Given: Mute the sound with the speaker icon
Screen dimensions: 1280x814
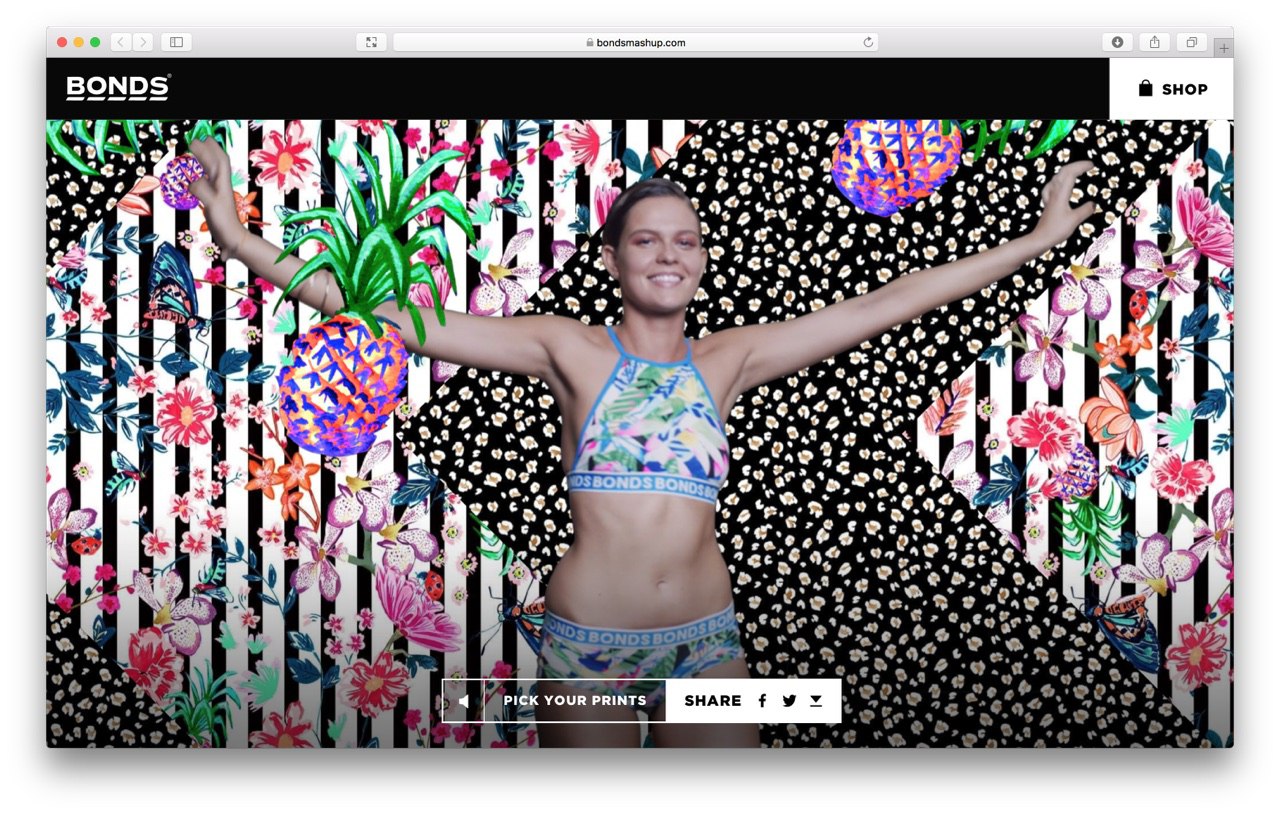Looking at the screenshot, I should pos(463,701).
